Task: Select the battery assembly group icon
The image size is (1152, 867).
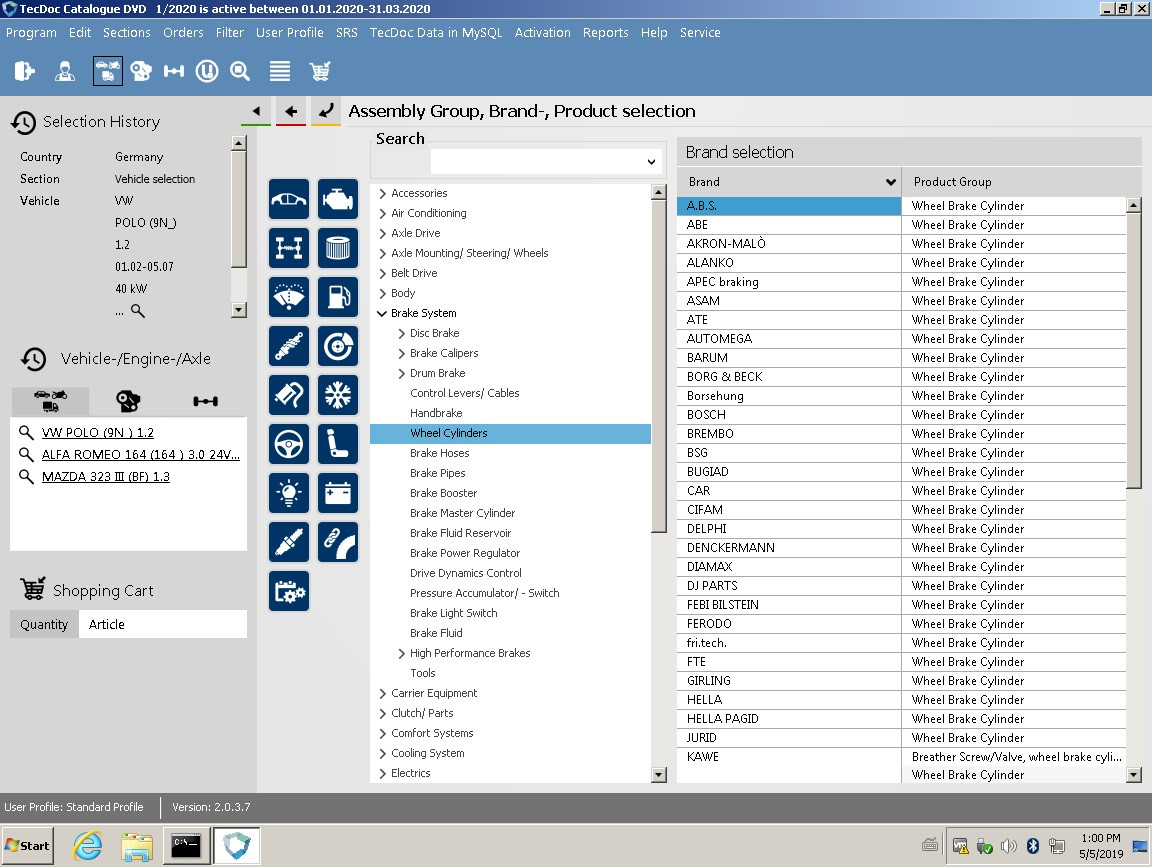Action: coord(338,493)
